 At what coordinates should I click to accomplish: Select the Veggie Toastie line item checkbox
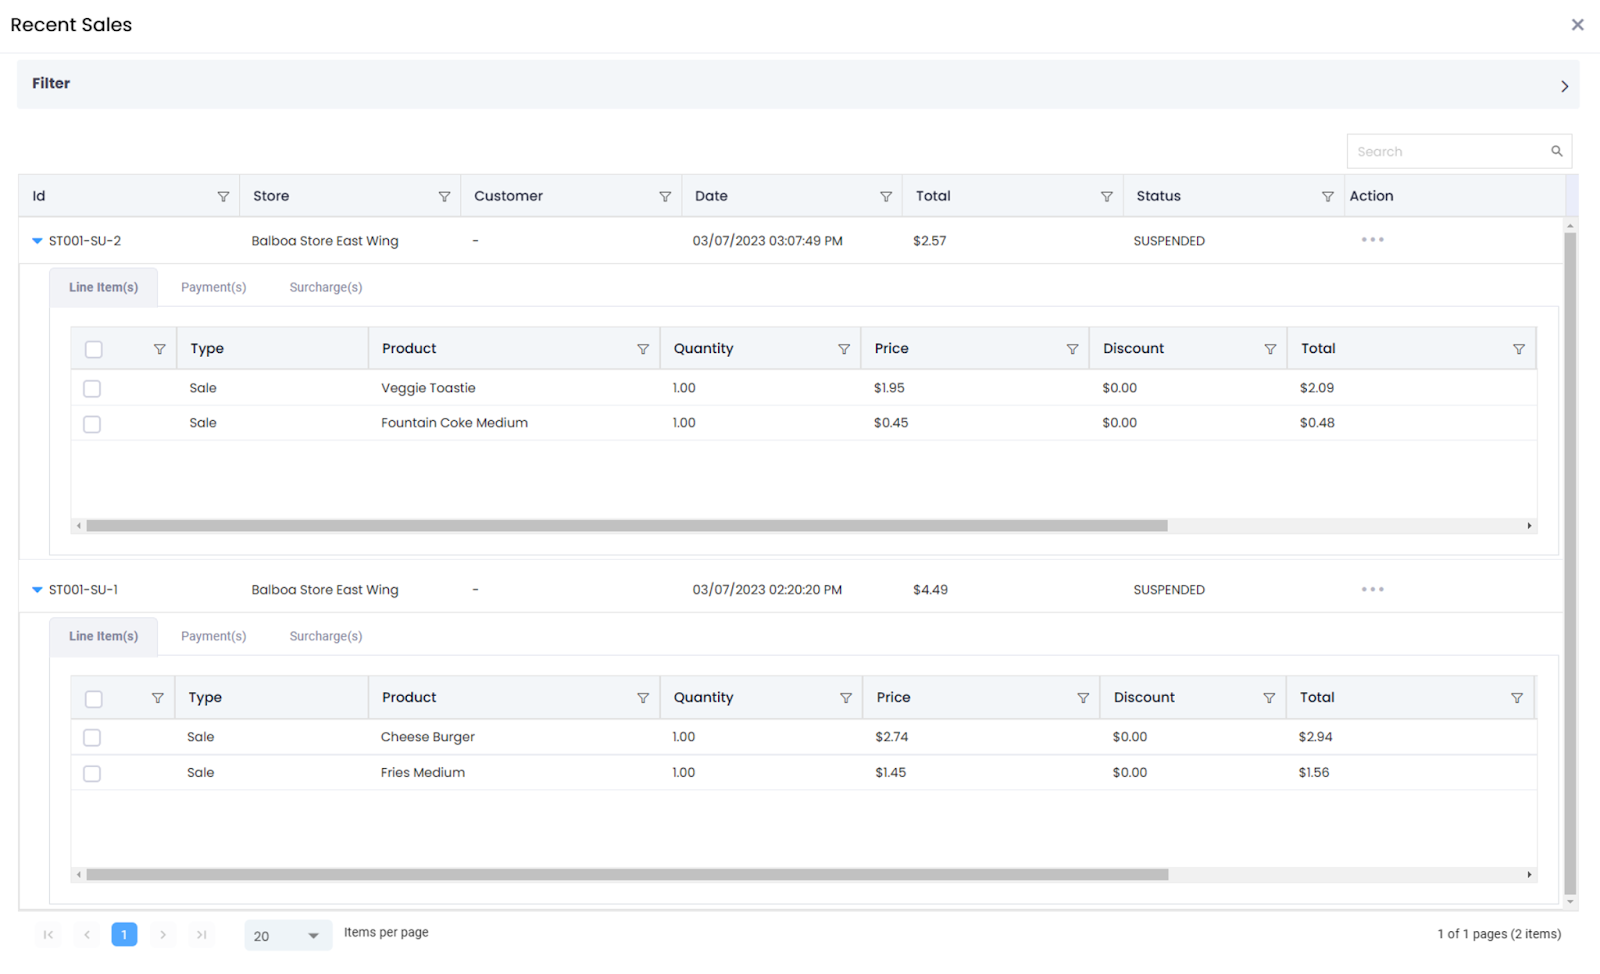(x=92, y=389)
